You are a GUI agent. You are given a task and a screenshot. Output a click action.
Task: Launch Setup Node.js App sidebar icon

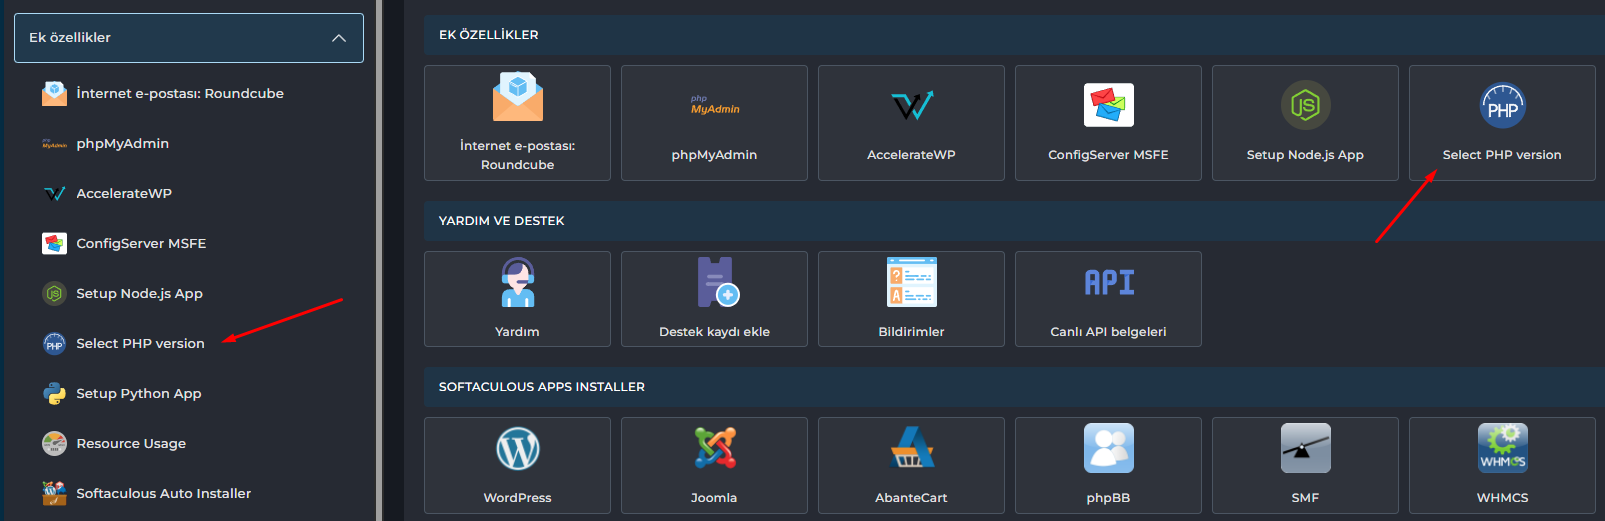pyautogui.click(x=54, y=293)
